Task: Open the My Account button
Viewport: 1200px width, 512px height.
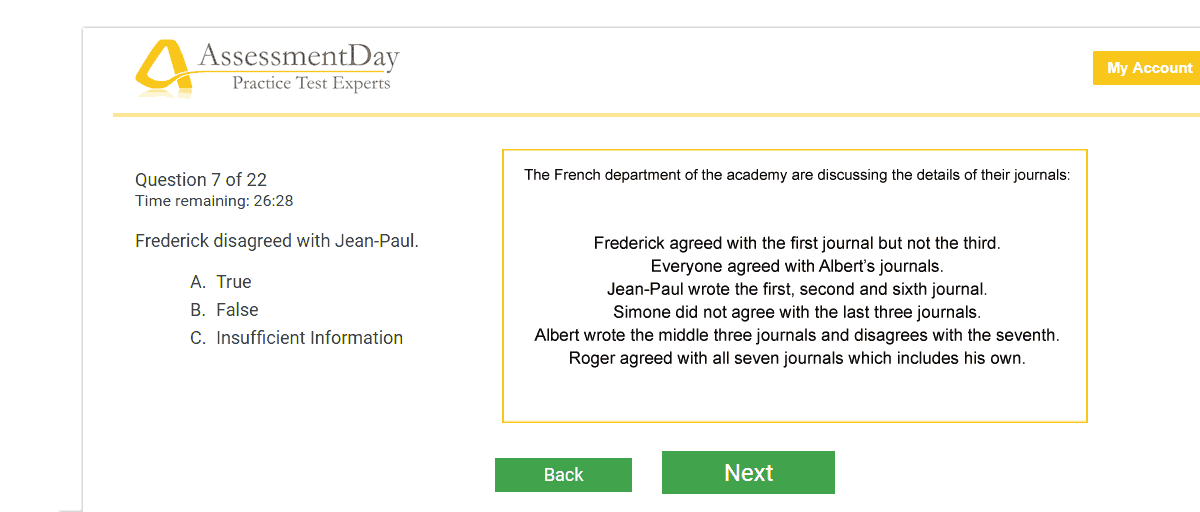Action: tap(1149, 68)
